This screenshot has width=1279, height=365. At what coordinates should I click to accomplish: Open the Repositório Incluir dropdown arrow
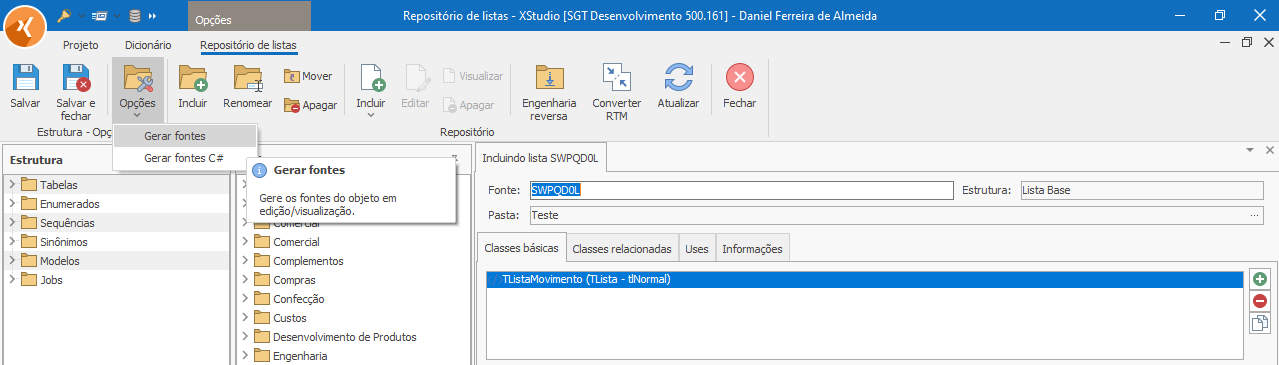[x=371, y=116]
